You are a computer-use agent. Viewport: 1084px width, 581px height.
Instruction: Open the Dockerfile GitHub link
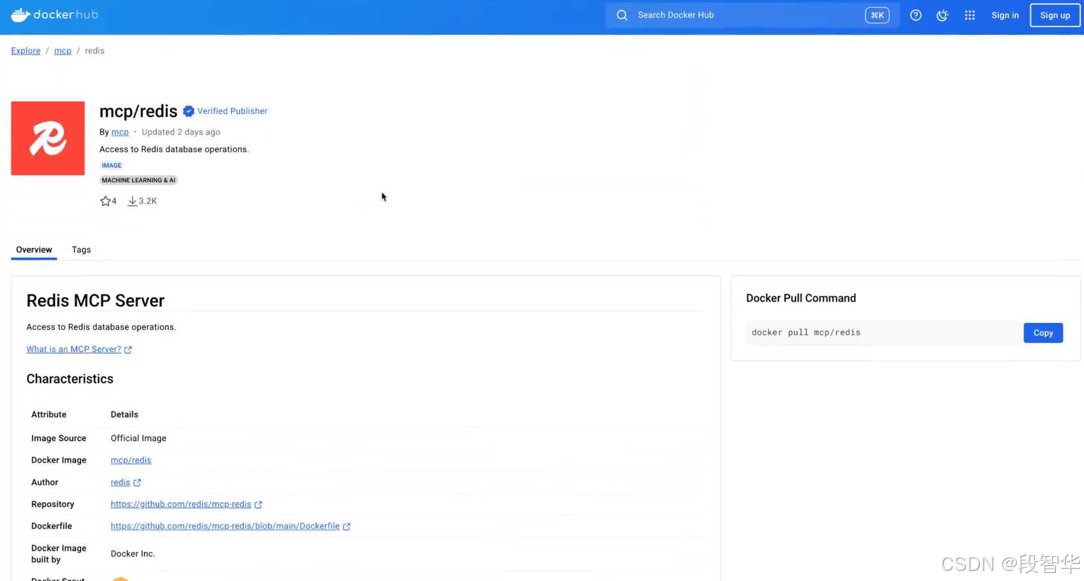coord(225,526)
